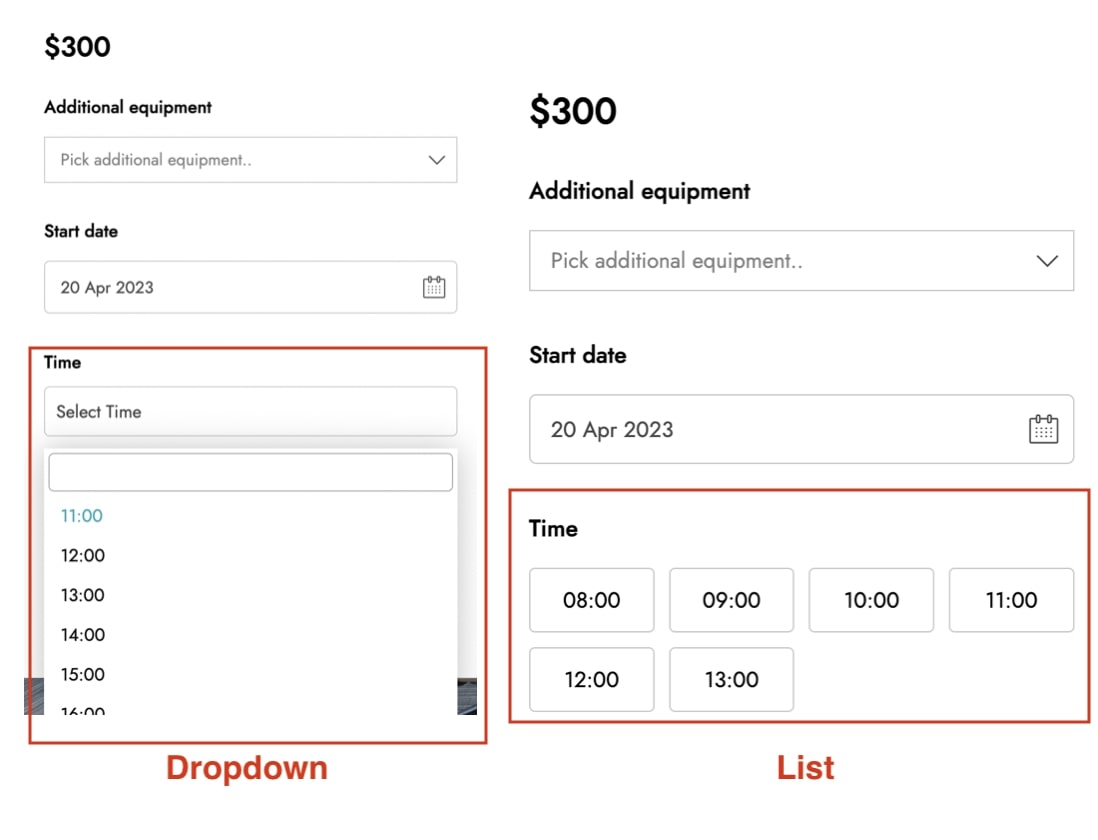Click the Time label above Select Time
Screen dimensions: 1098x840
coord(62,363)
